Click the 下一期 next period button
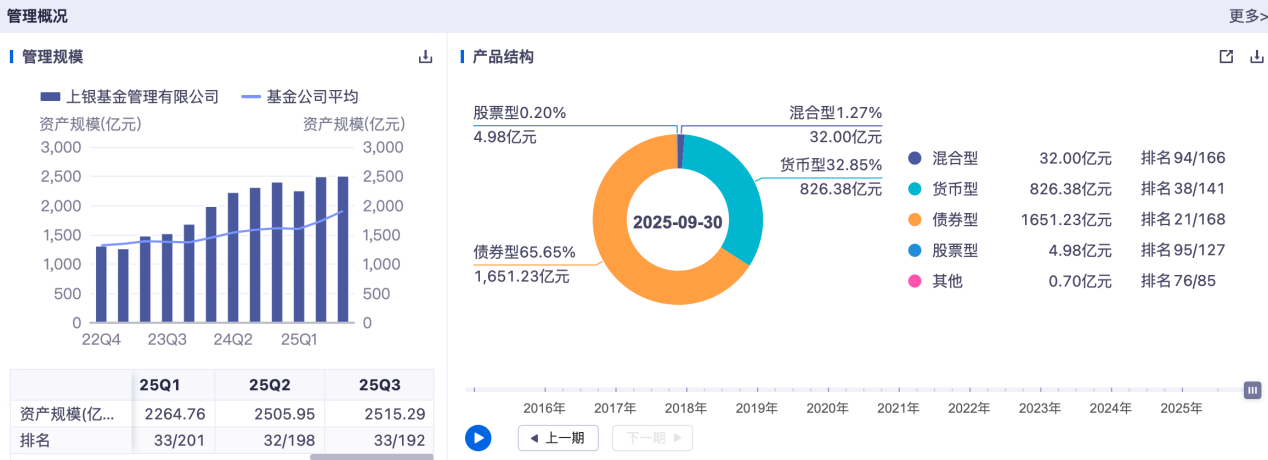Viewport: 1268px width, 460px height. 652,438
